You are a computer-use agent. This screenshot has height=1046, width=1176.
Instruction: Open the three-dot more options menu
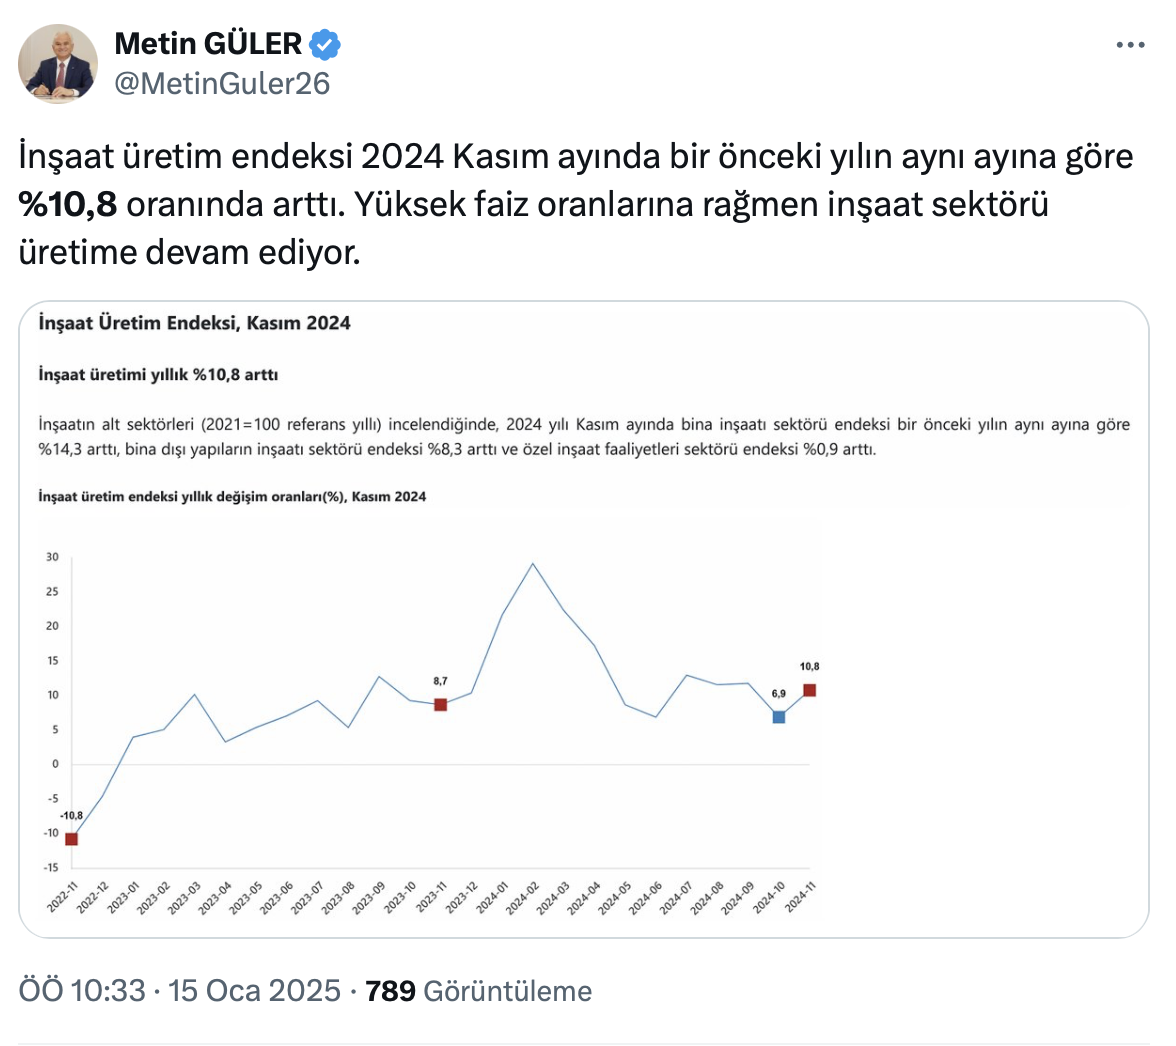[1130, 45]
